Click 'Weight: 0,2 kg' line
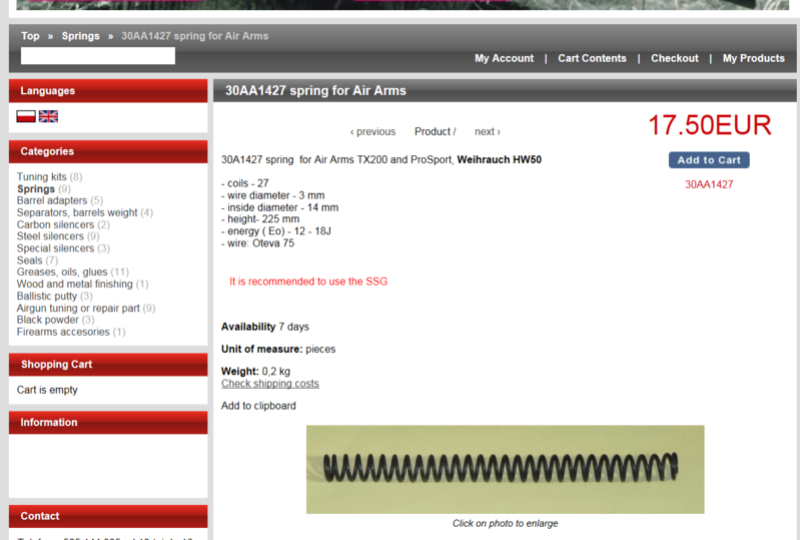Image resolution: width=800 pixels, height=540 pixels. [256, 372]
